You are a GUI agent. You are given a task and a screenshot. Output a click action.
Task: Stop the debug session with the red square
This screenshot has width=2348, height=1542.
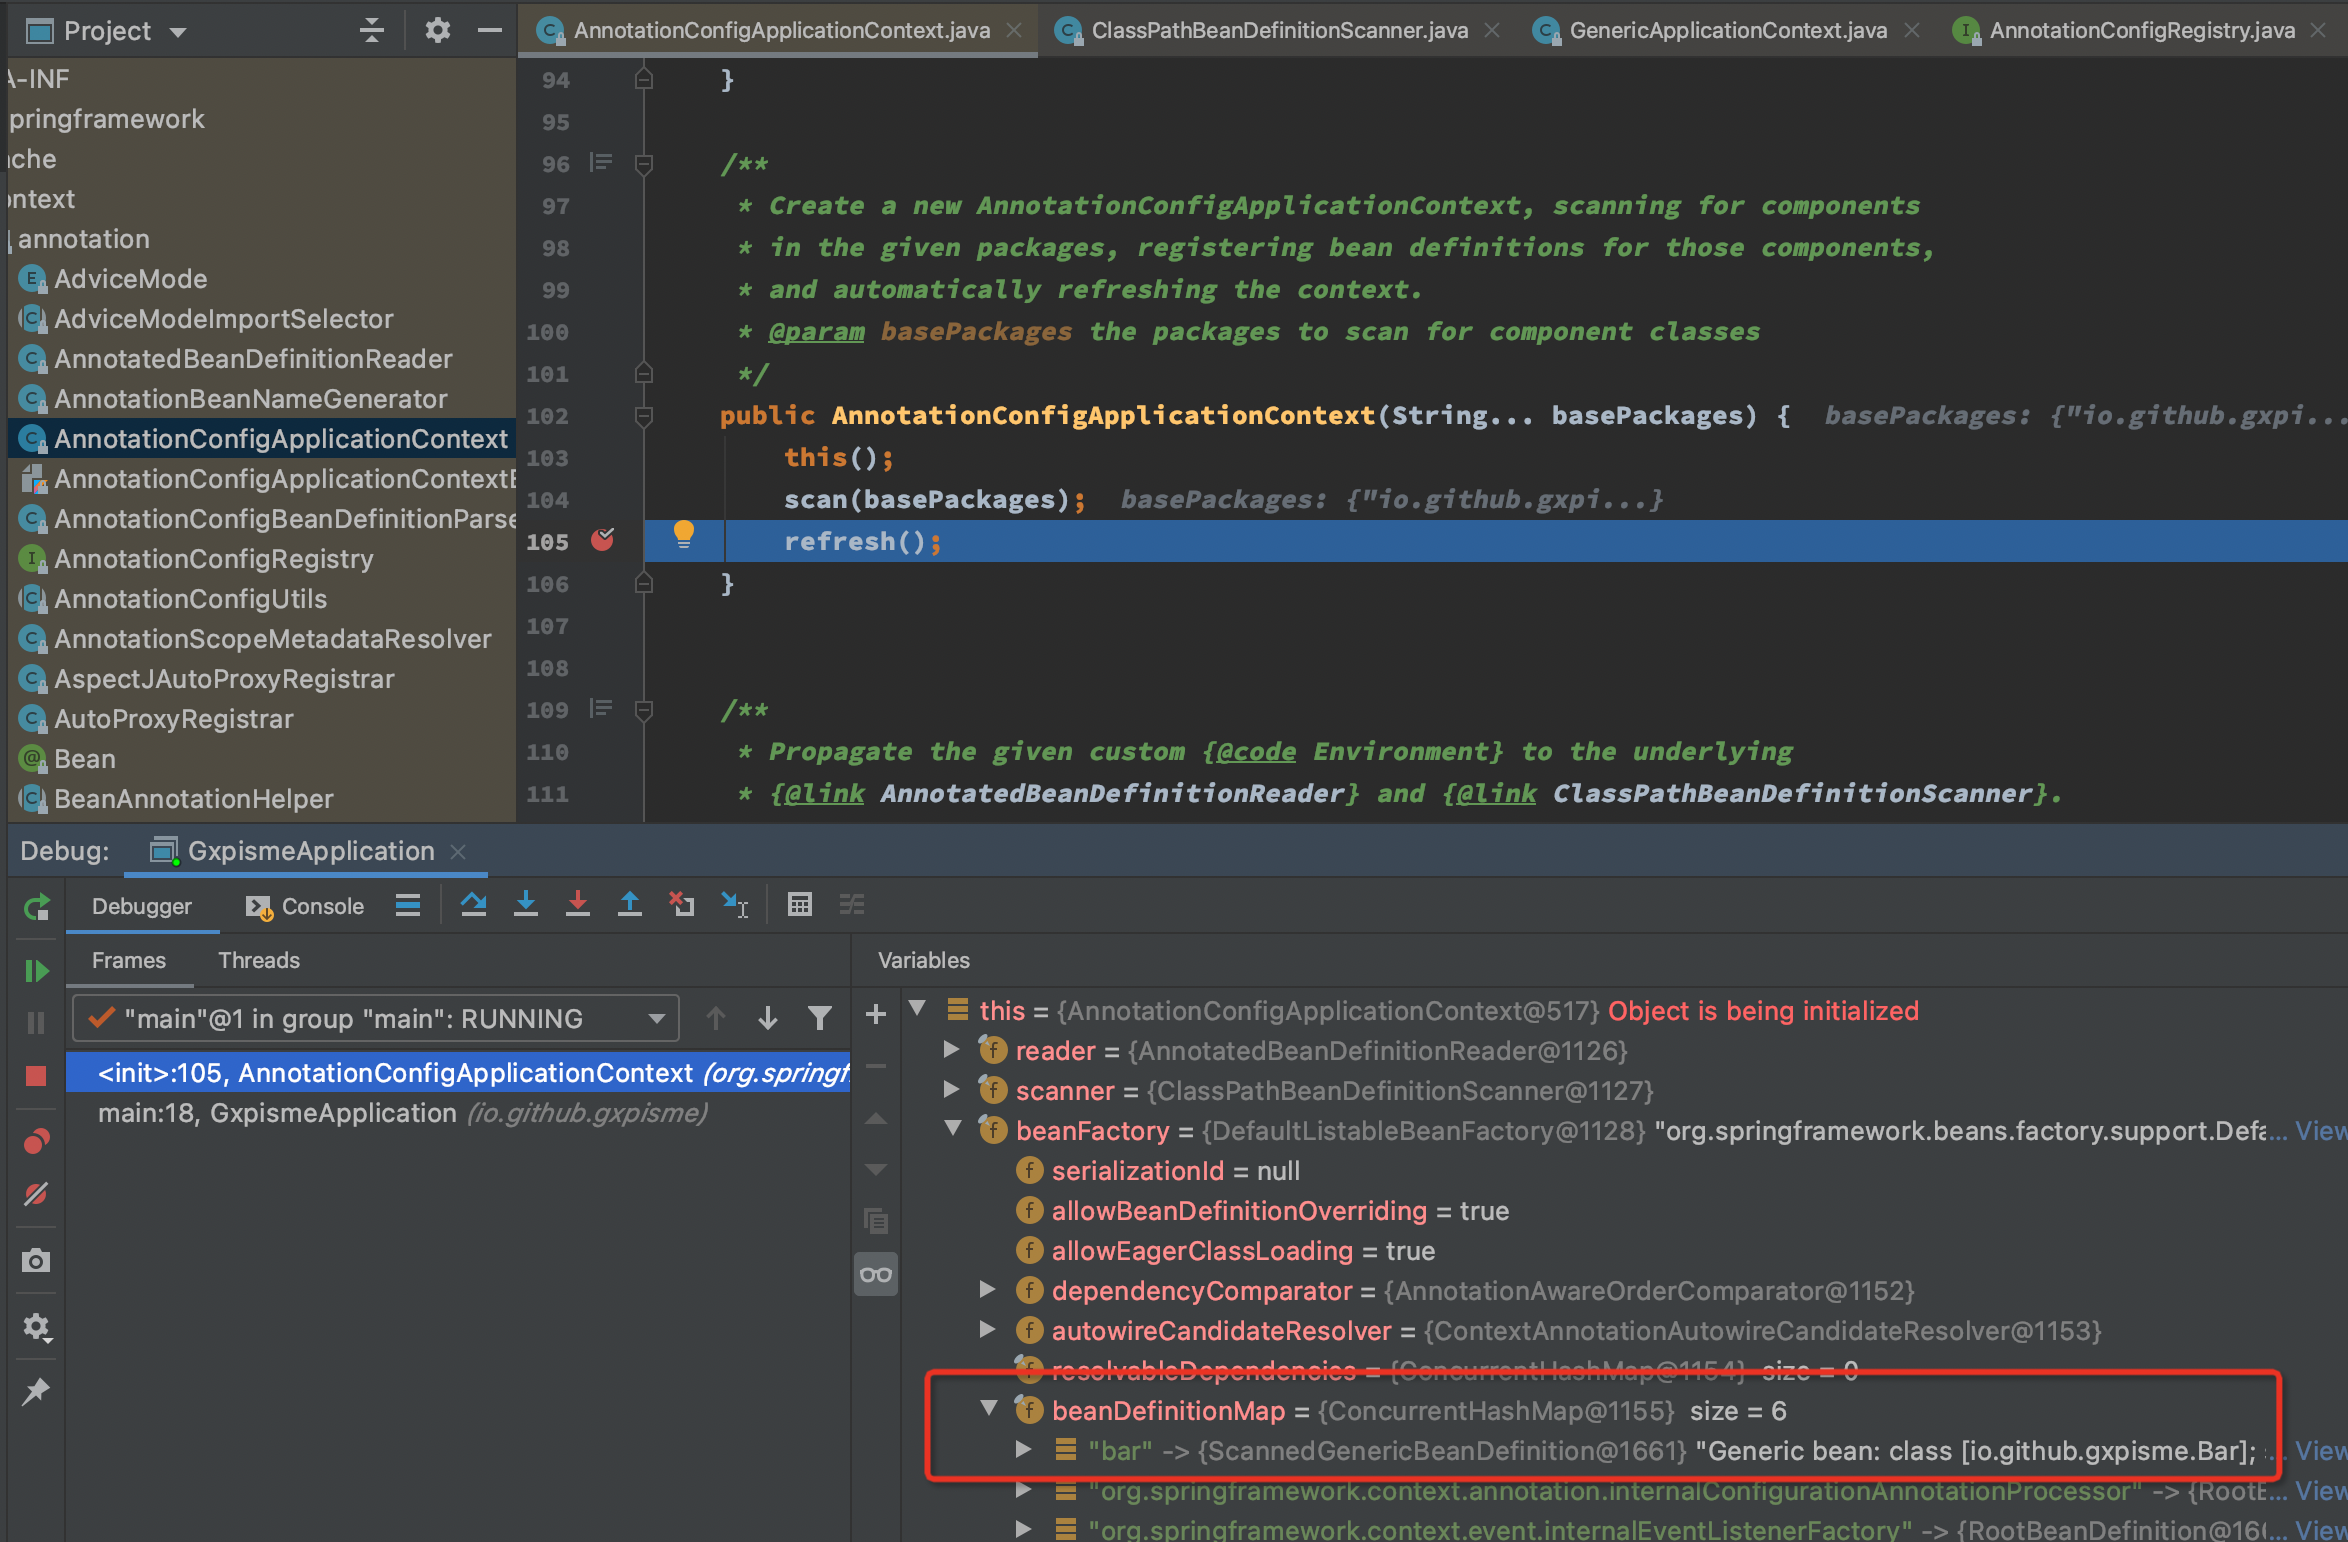[x=36, y=1076]
